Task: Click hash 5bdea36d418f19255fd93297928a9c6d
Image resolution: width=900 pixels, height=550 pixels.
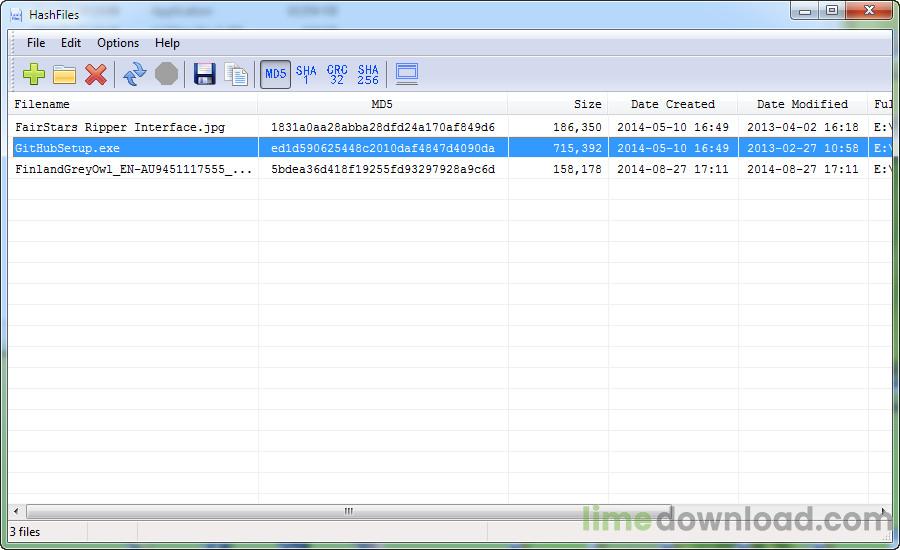Action: 383,169
